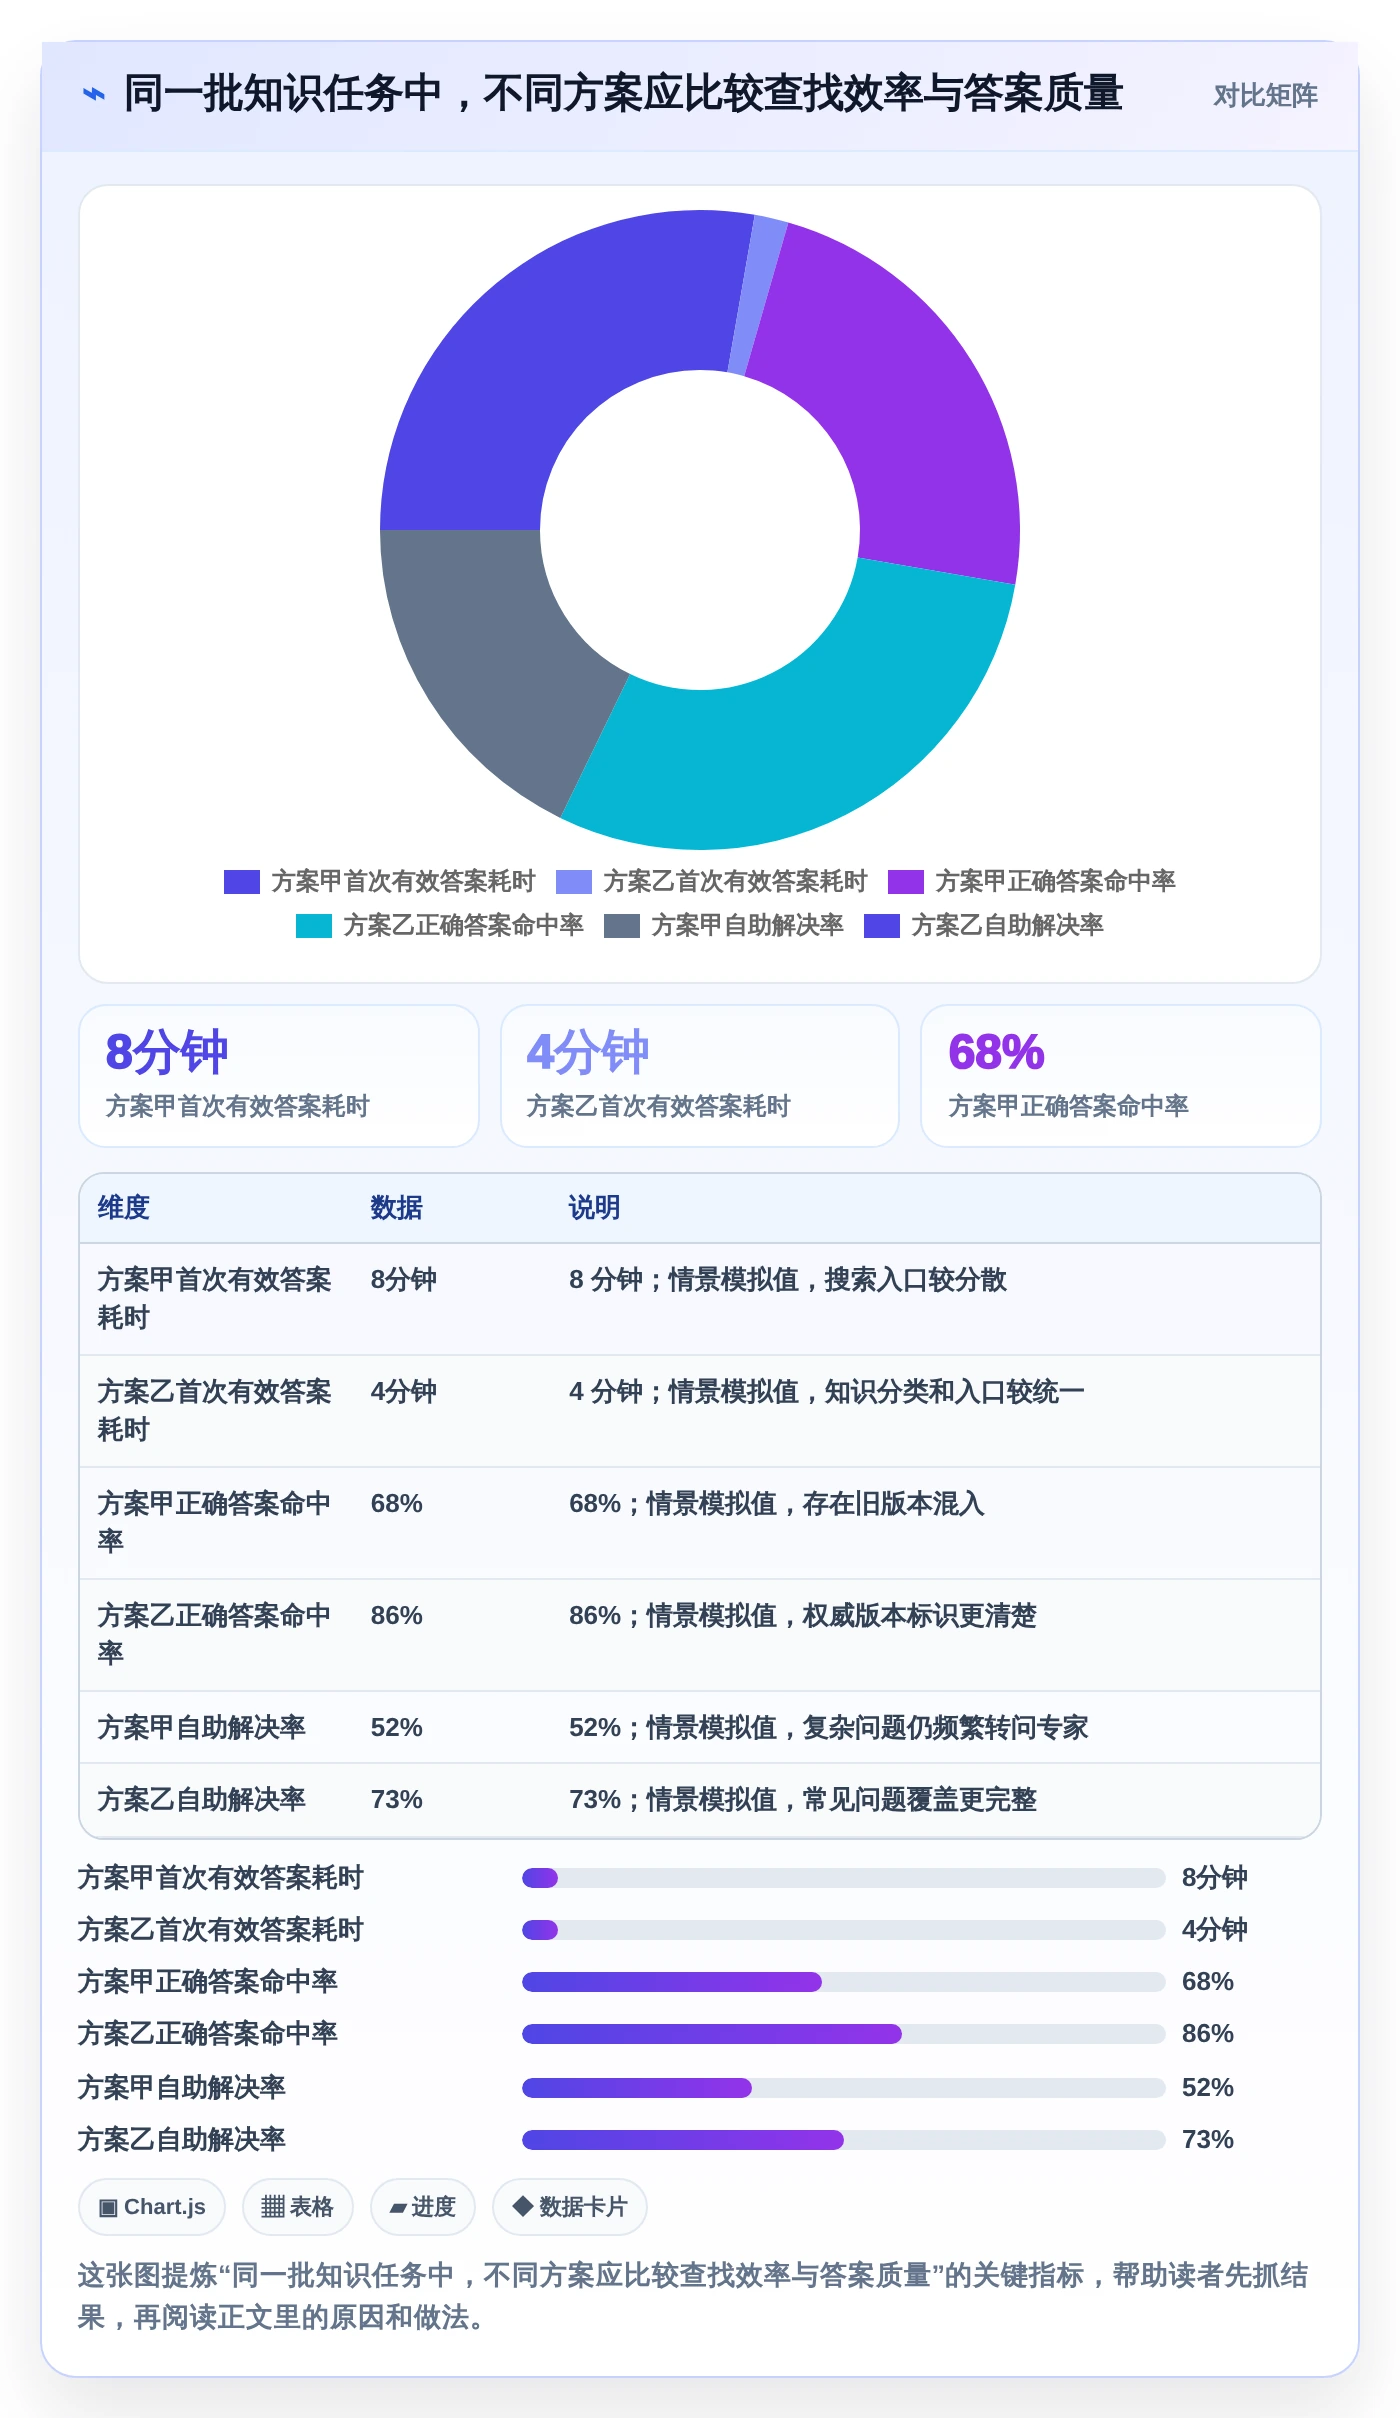
Task: Click the 维度 column header
Action: [123, 1208]
